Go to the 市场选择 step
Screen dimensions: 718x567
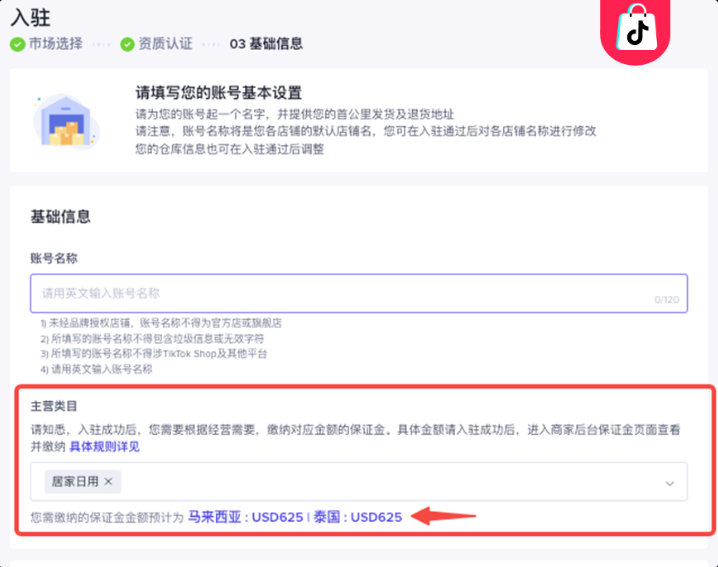[x=56, y=44]
